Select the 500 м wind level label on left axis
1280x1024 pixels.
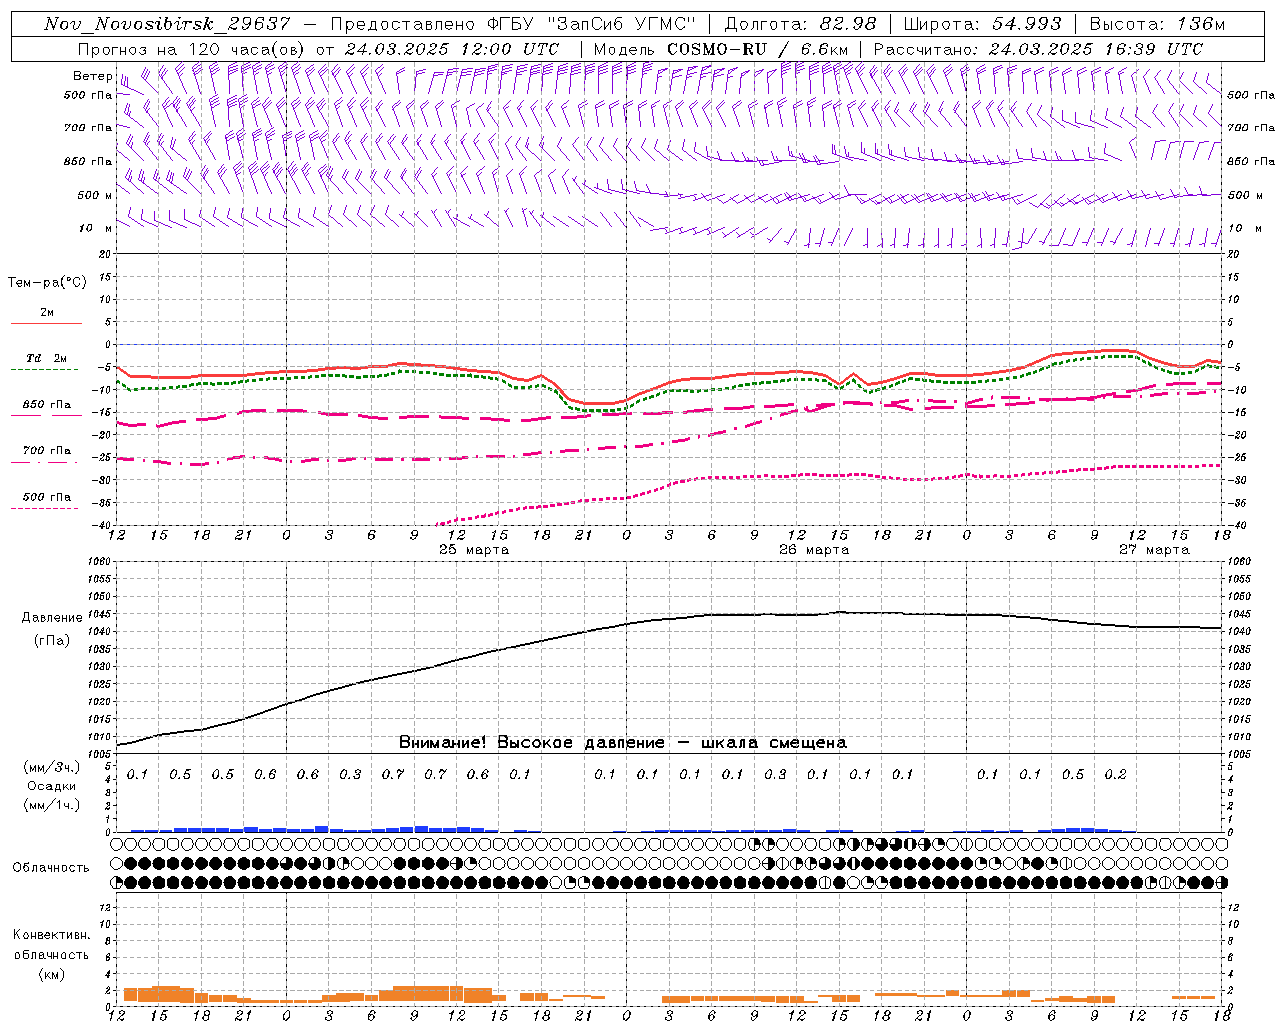coord(94,195)
